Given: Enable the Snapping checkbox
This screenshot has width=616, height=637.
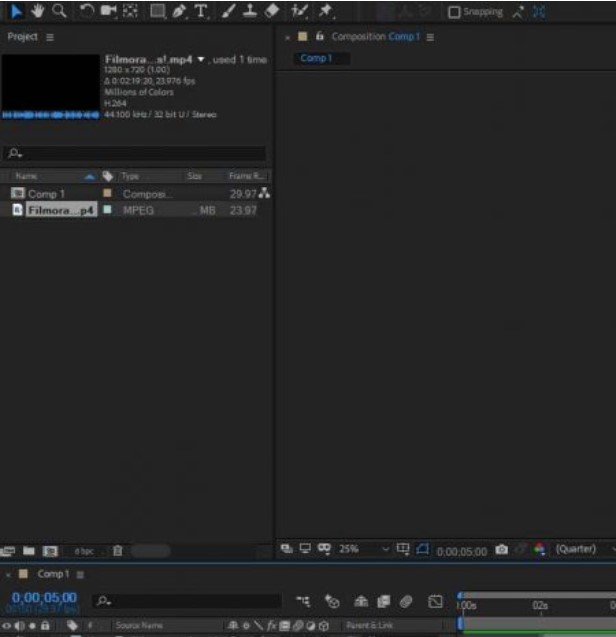Looking at the screenshot, I should tap(455, 12).
